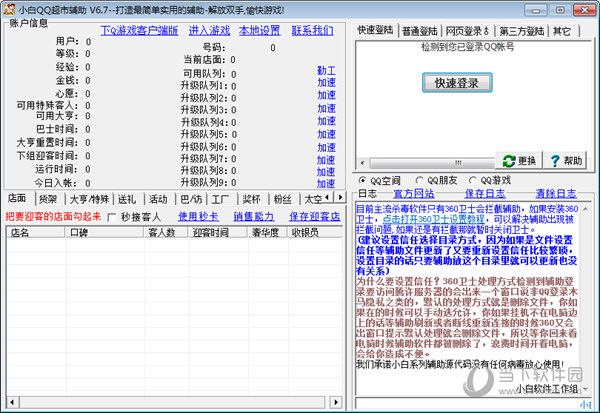Click the login panel scroll left arrow

[x=362, y=163]
